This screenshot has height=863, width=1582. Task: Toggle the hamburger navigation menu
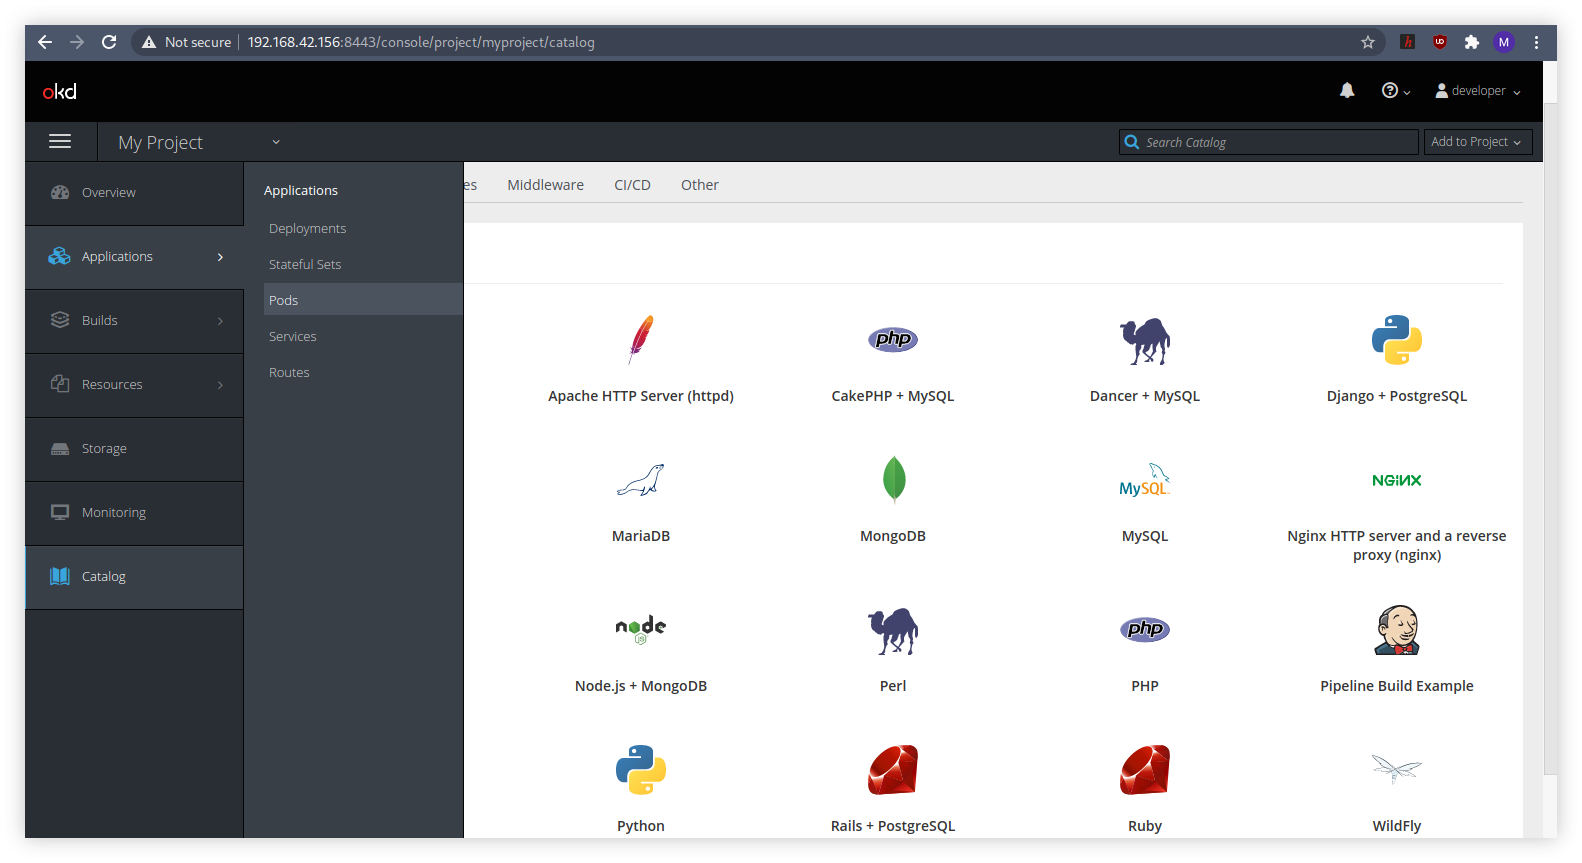tap(60, 142)
